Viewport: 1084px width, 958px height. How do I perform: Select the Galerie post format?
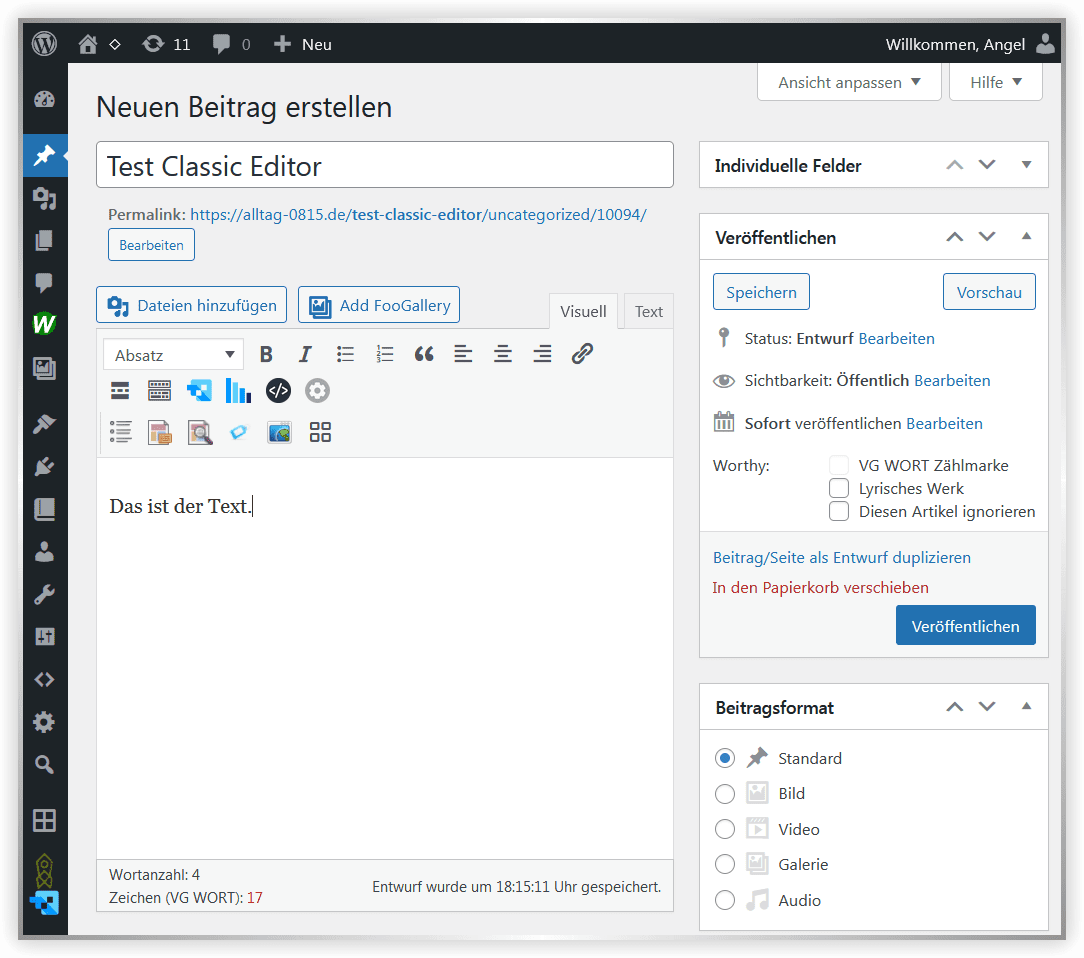click(x=725, y=865)
